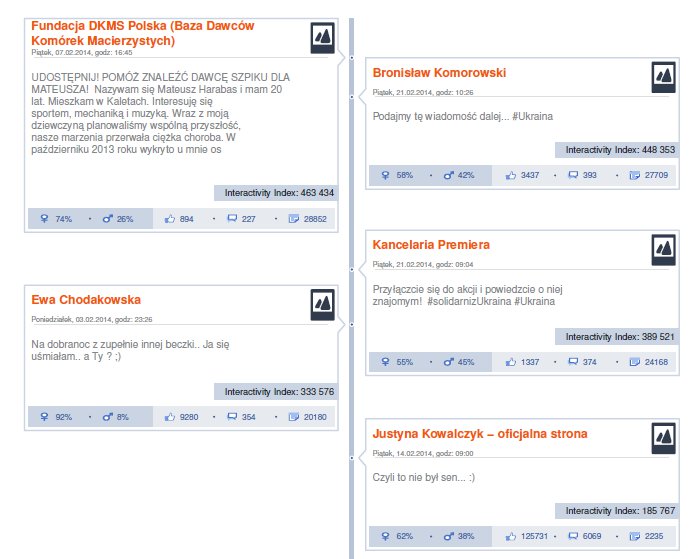Click the Interactivity Index: 185 767 badge
The width and height of the screenshot is (693, 559).
(618, 510)
